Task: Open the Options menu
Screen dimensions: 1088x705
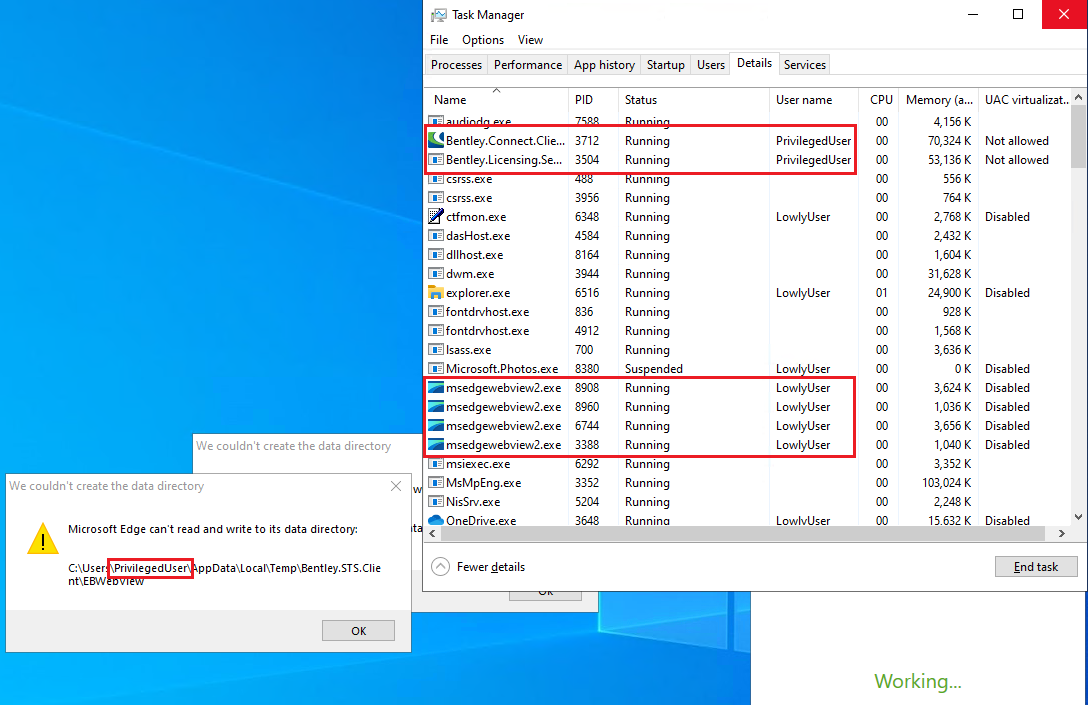Action: (483, 40)
